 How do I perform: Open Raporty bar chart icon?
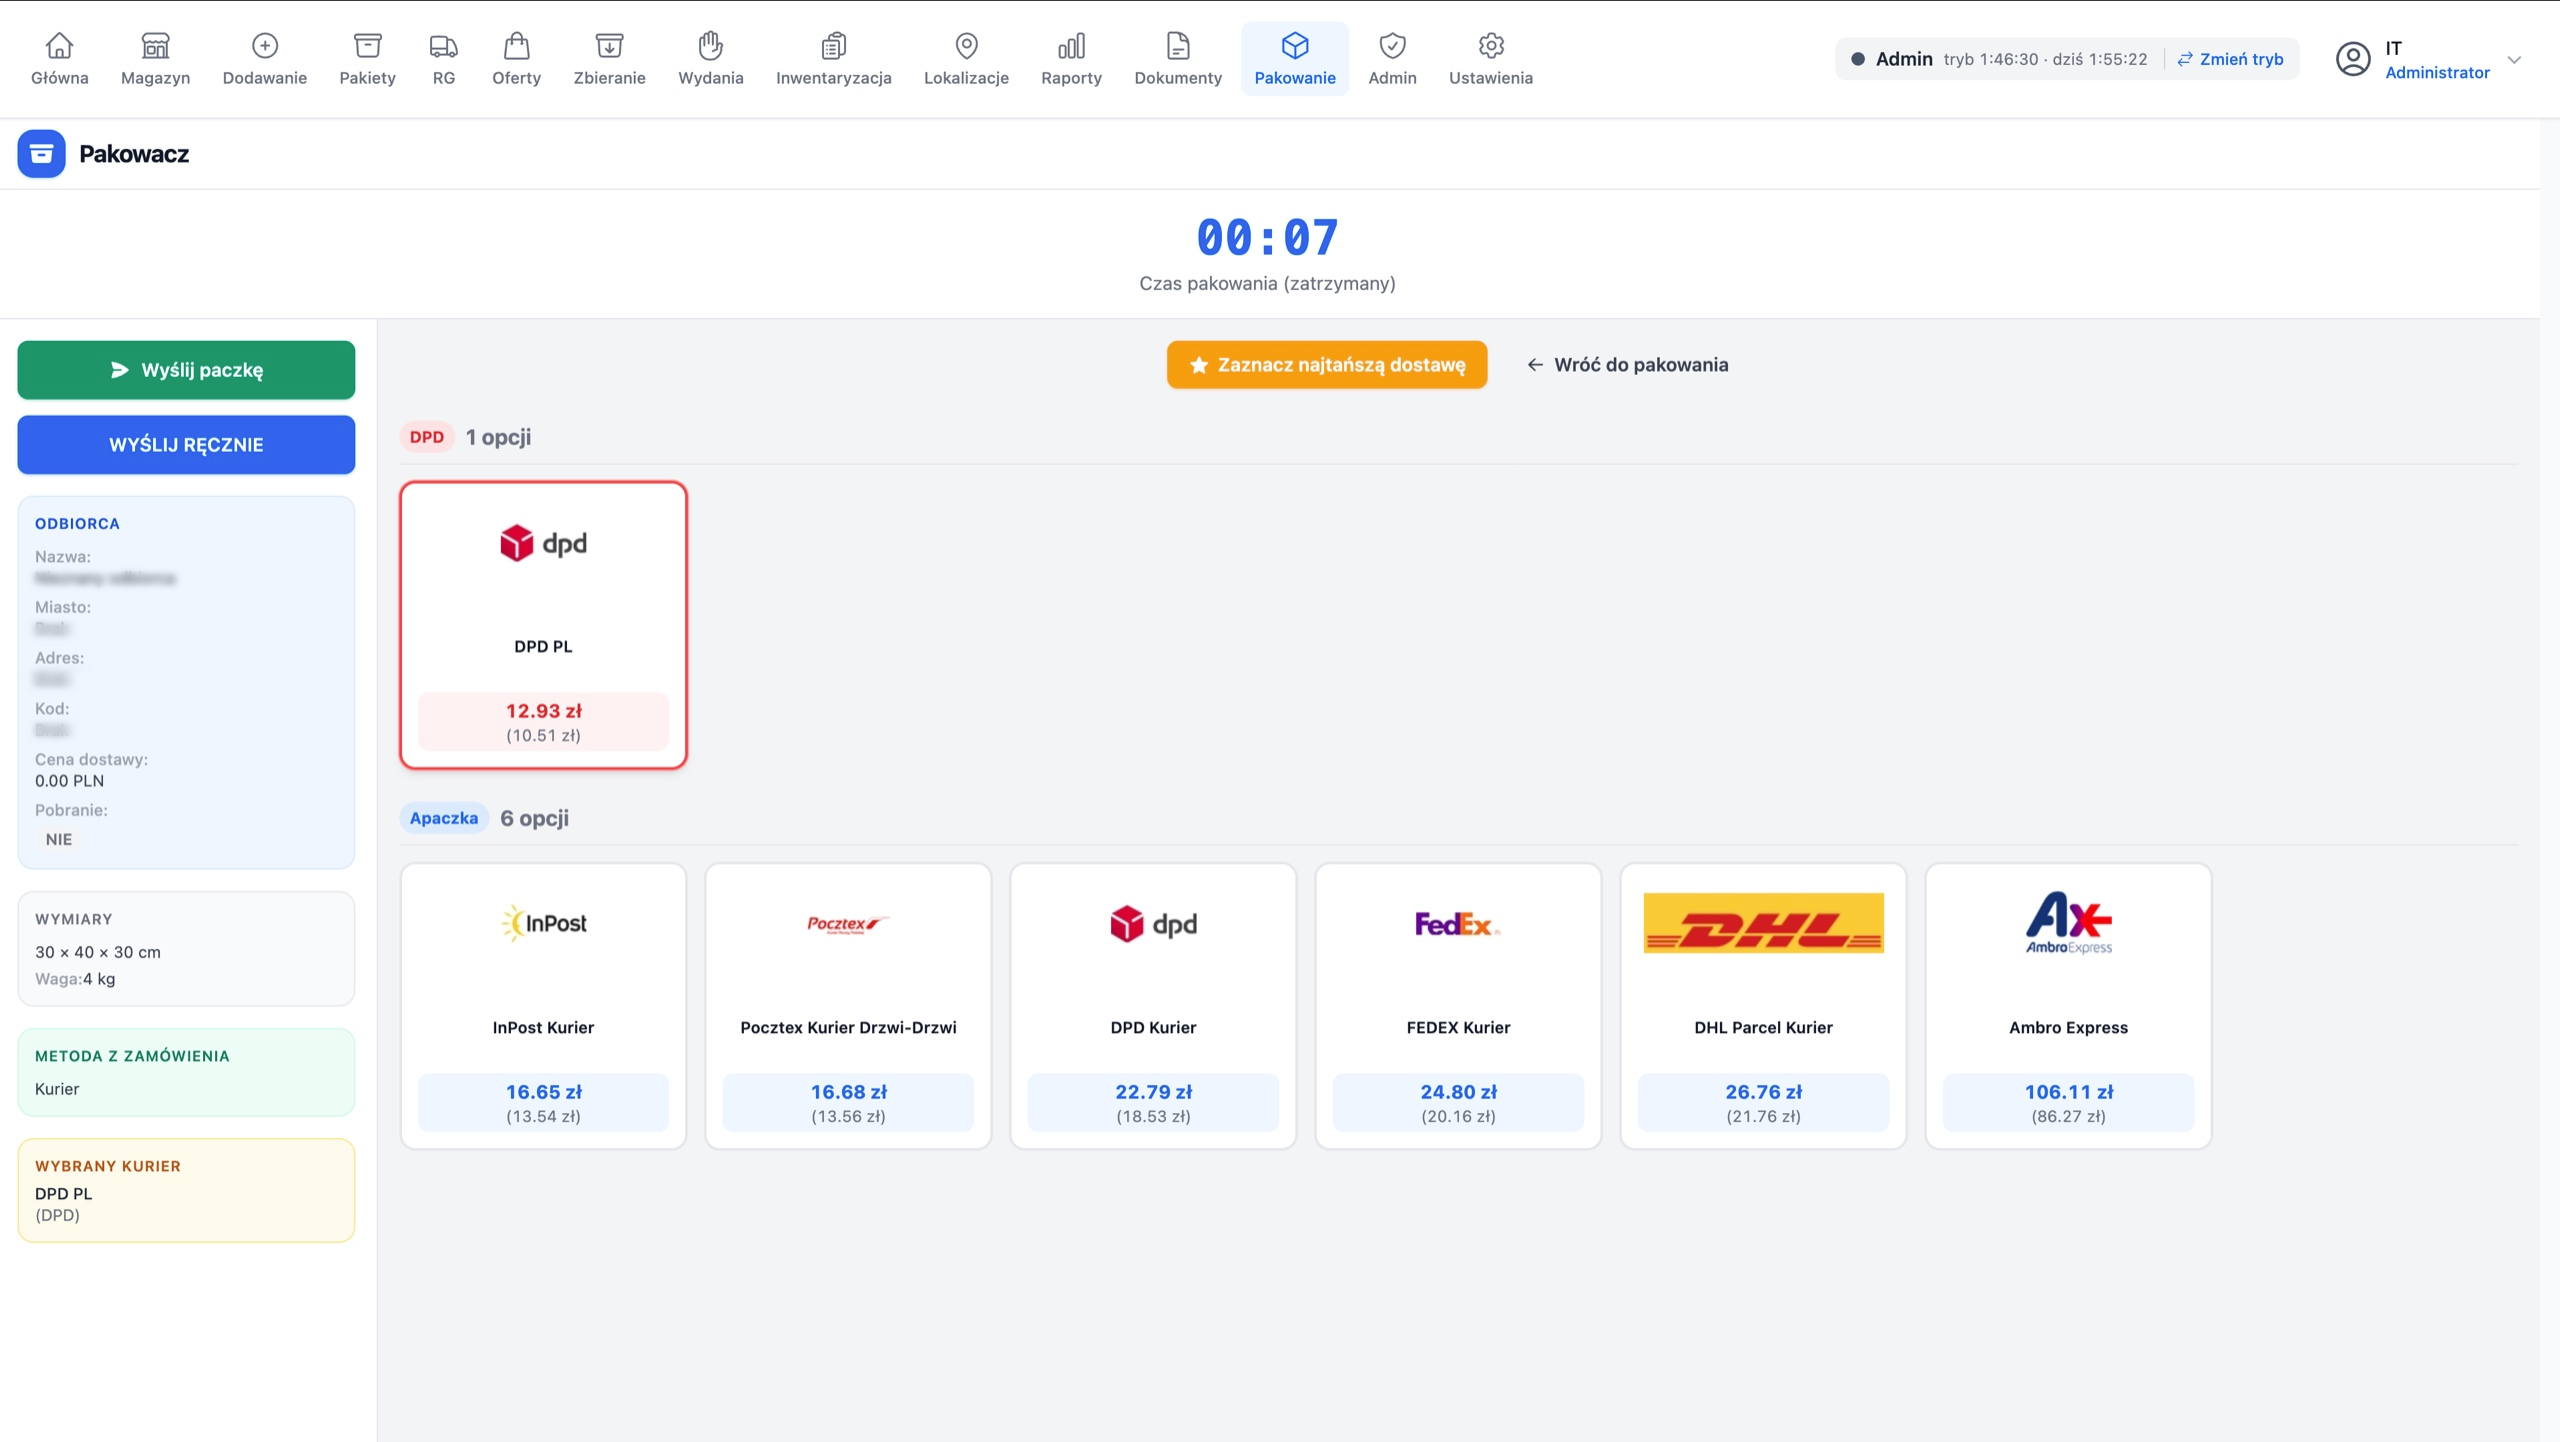tap(1071, 46)
